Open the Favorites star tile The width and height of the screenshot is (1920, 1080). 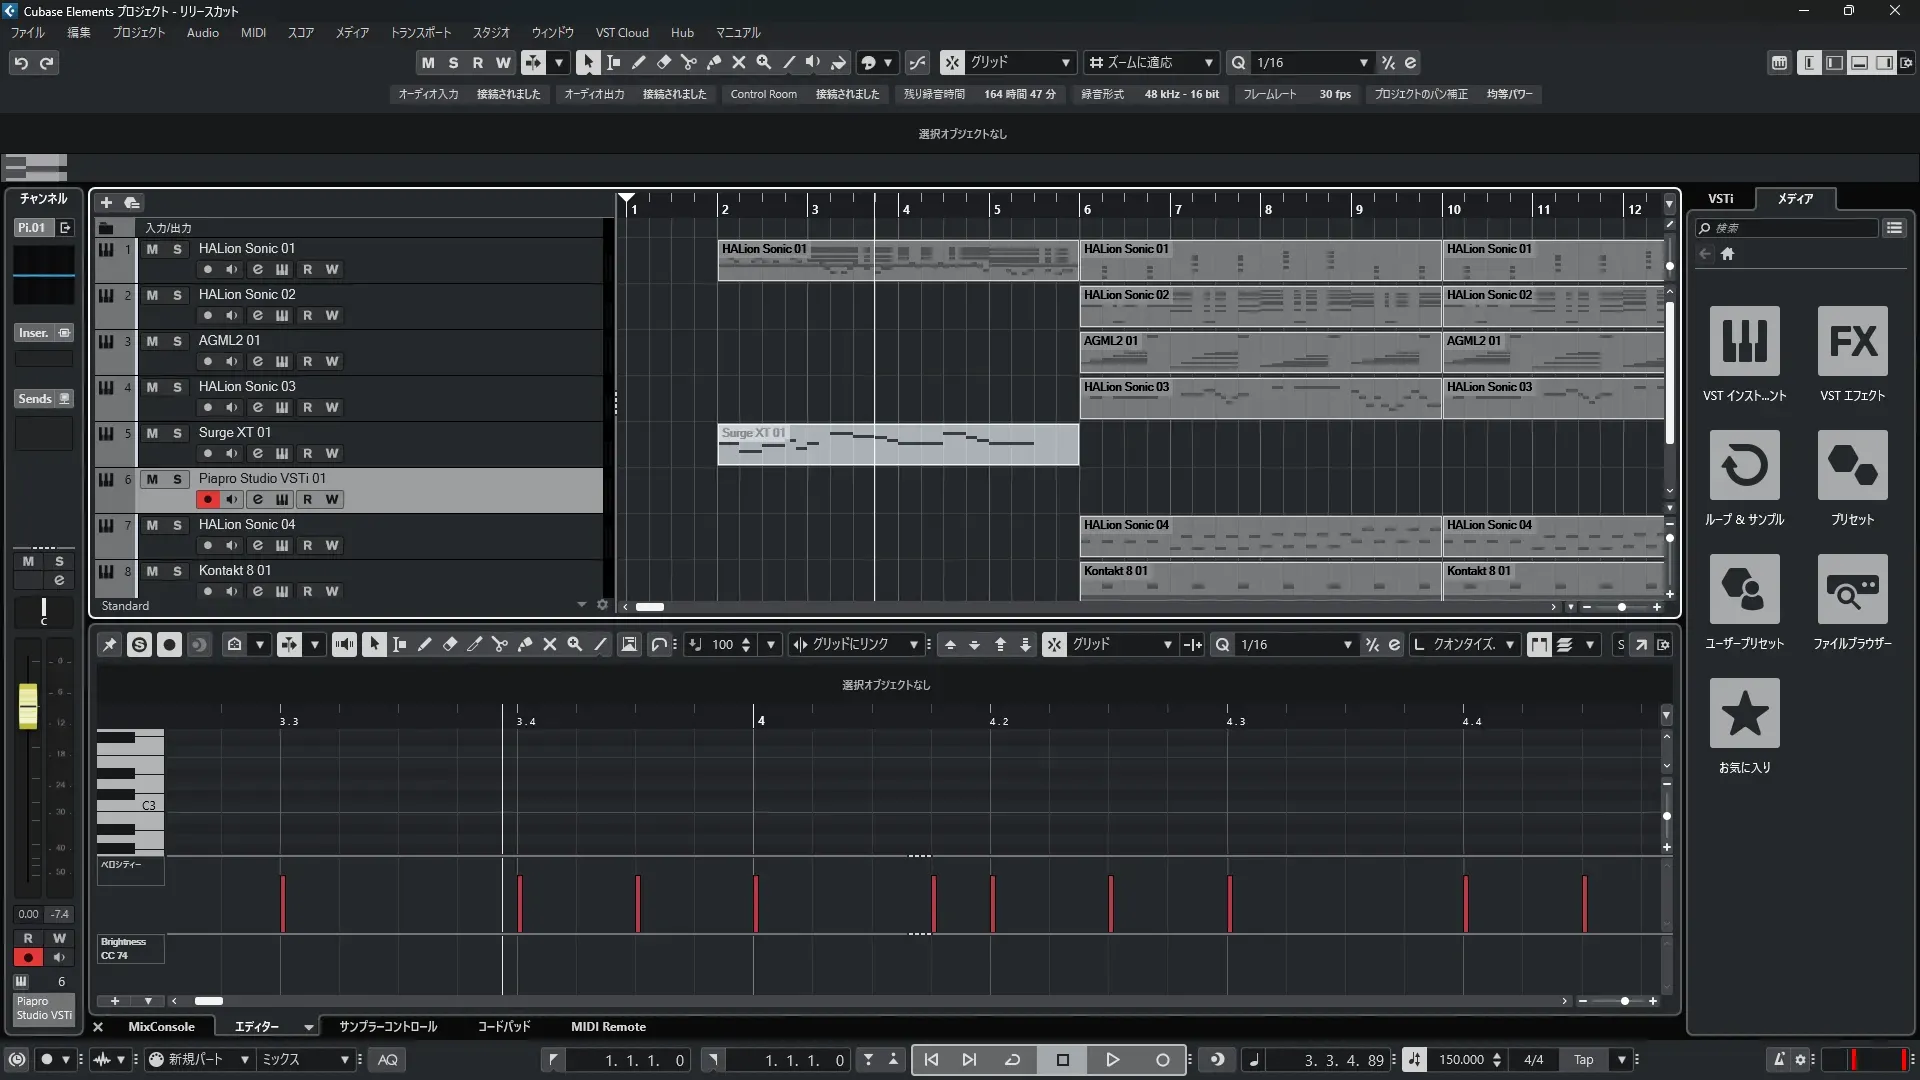[1744, 713]
